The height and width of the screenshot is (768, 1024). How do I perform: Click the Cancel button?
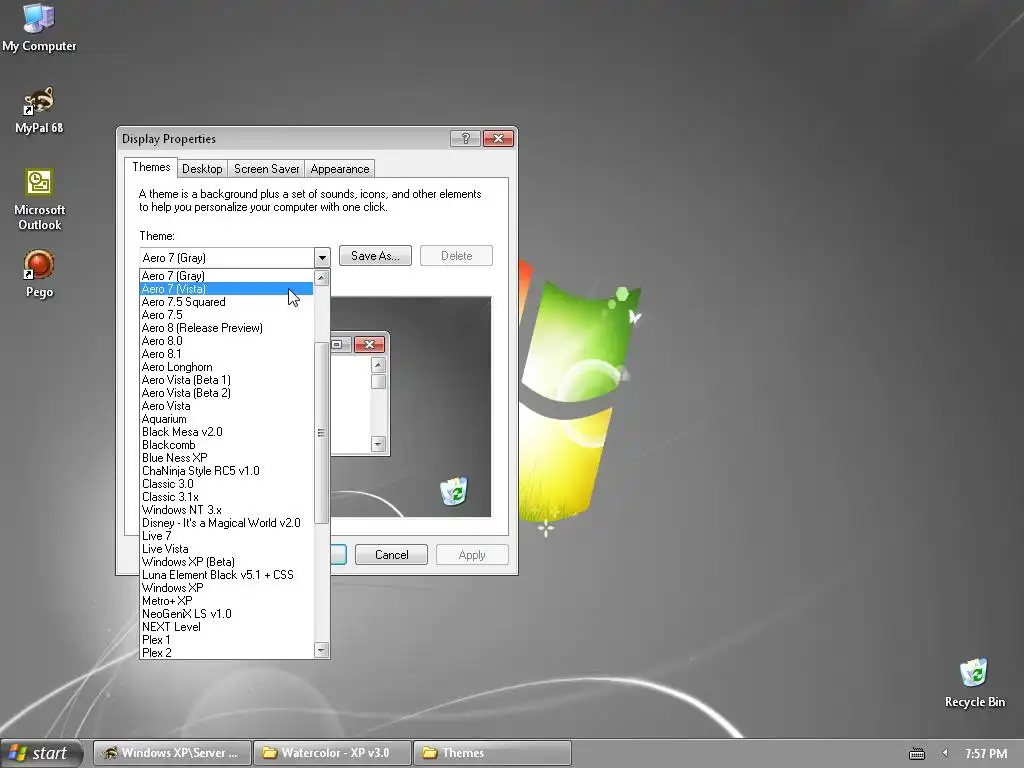point(391,554)
